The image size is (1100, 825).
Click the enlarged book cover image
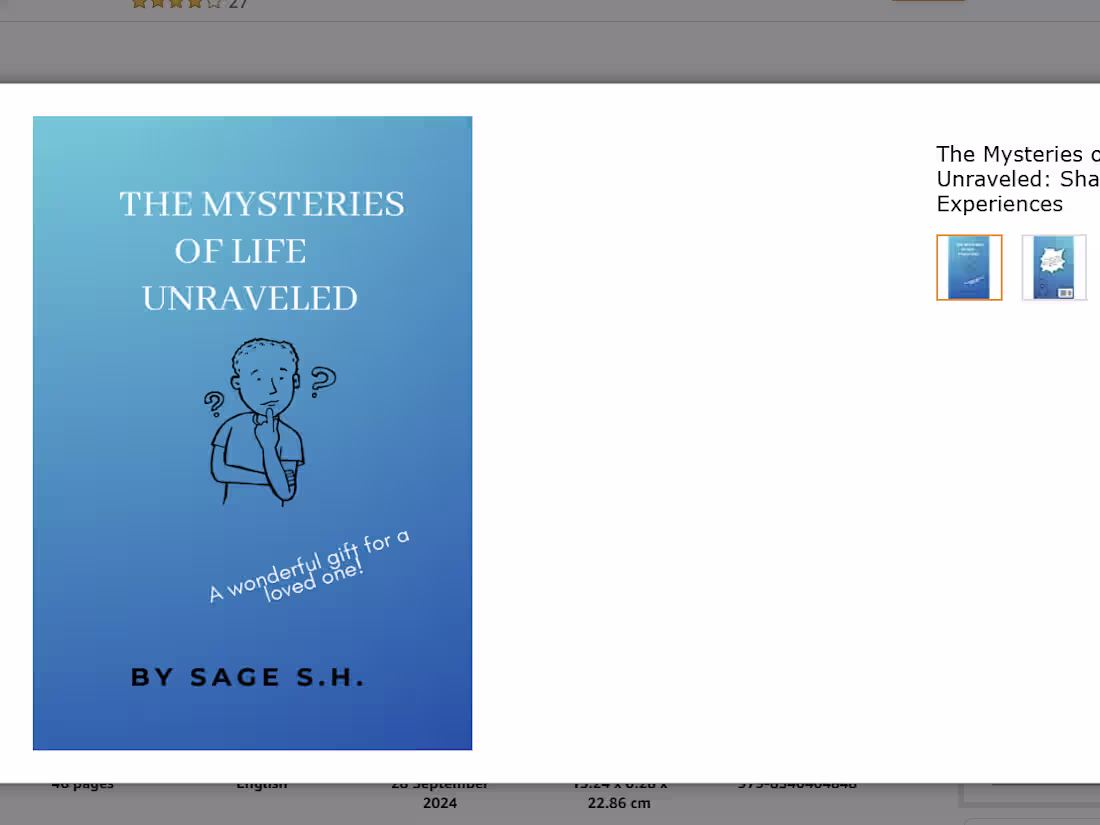(x=252, y=432)
